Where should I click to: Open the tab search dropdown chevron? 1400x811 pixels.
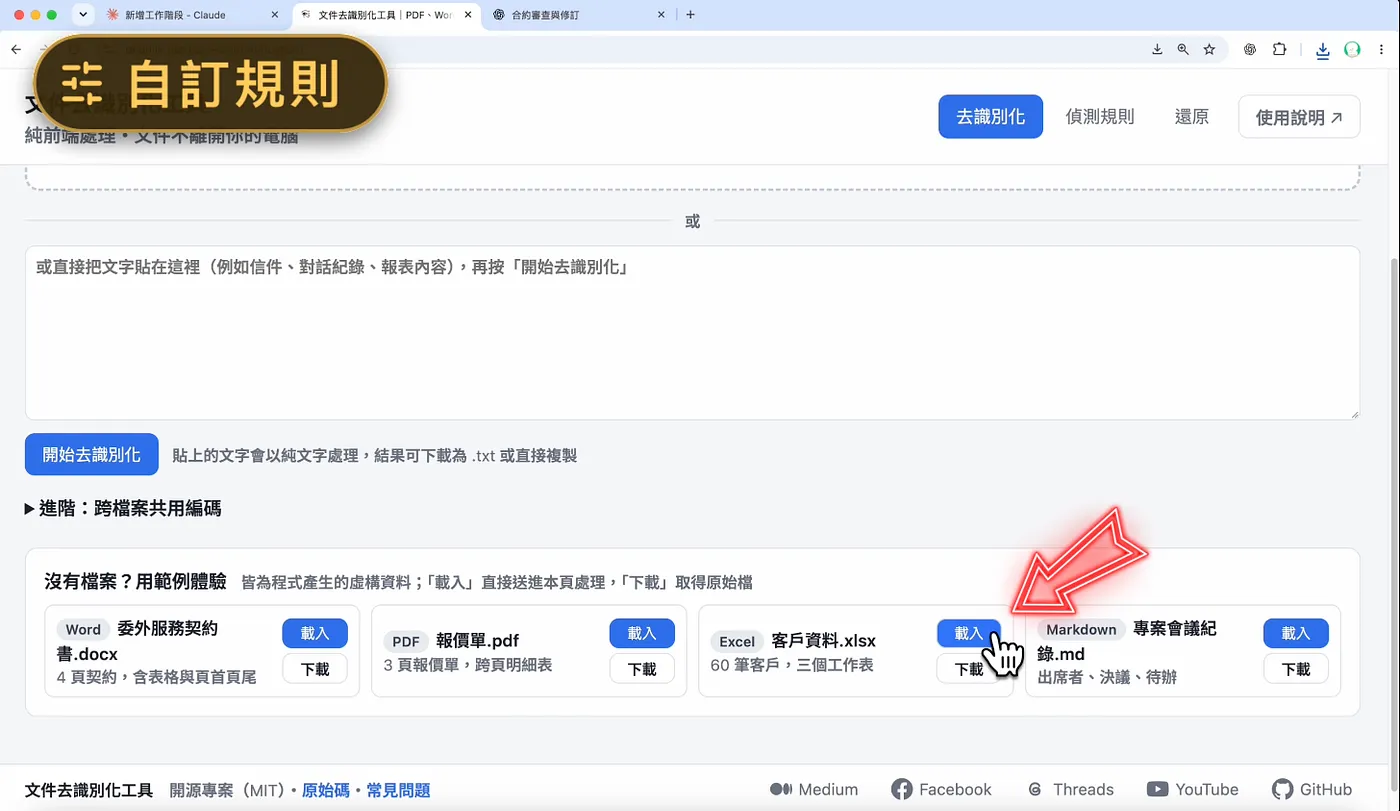pos(83,15)
